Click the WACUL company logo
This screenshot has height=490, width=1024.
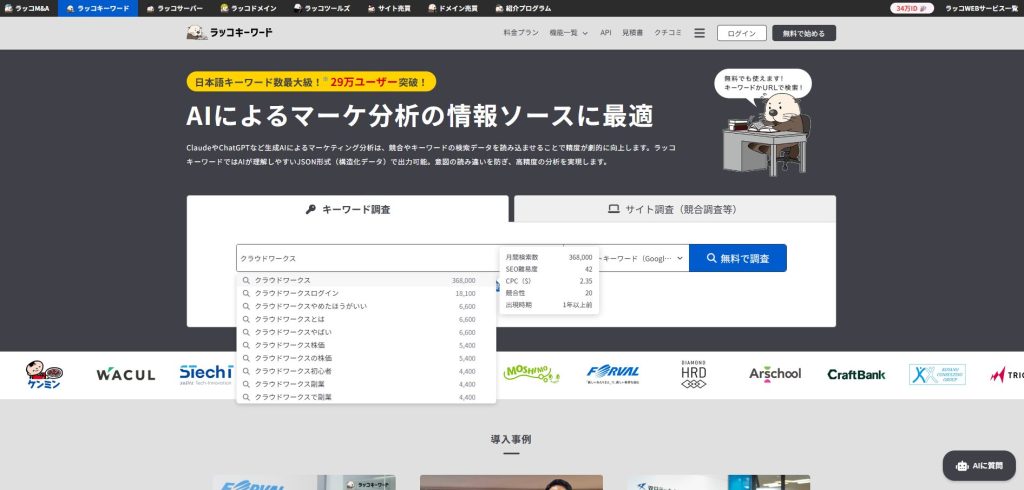point(125,374)
